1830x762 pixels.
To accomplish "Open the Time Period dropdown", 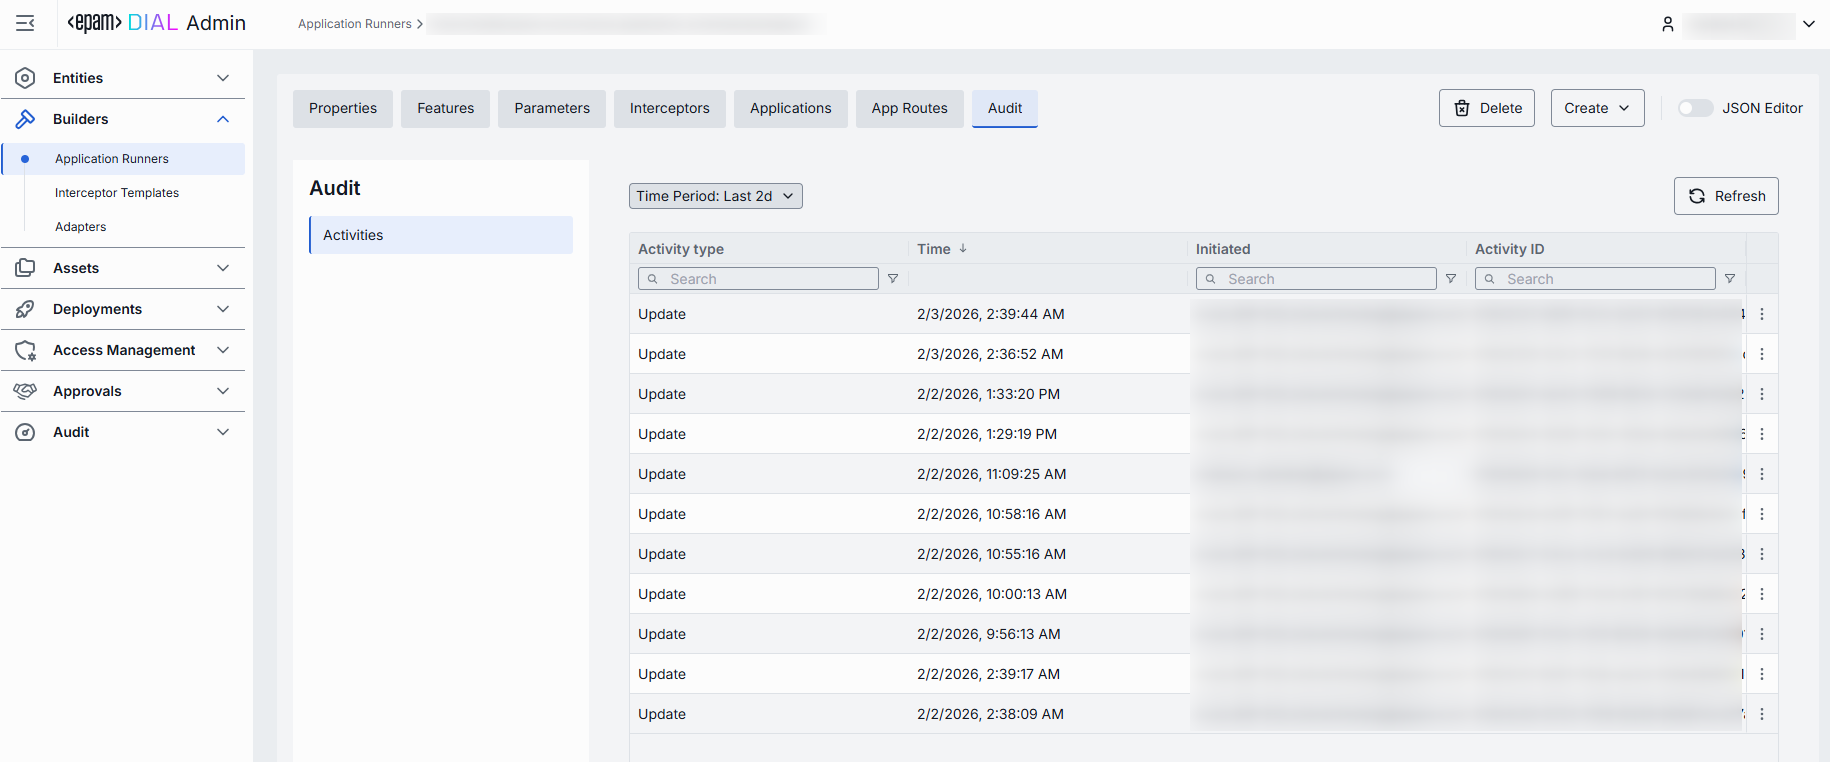I will (715, 196).
